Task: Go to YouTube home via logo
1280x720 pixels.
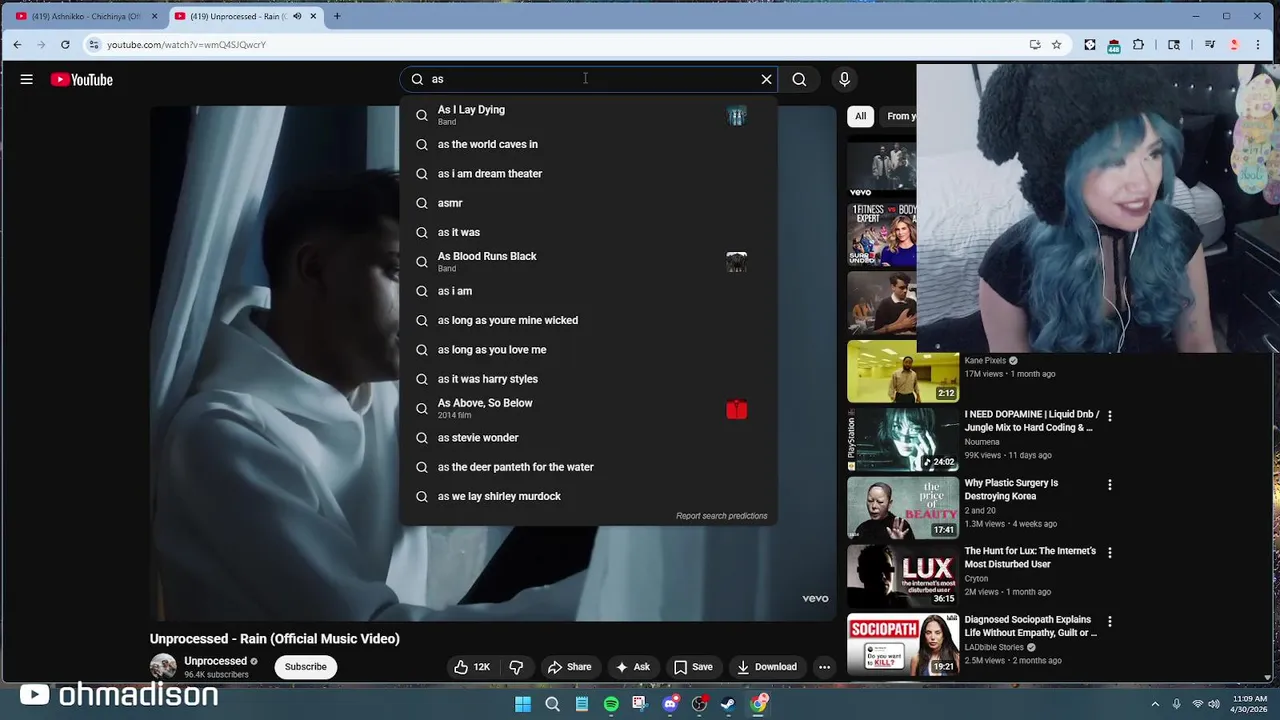Action: (82, 80)
